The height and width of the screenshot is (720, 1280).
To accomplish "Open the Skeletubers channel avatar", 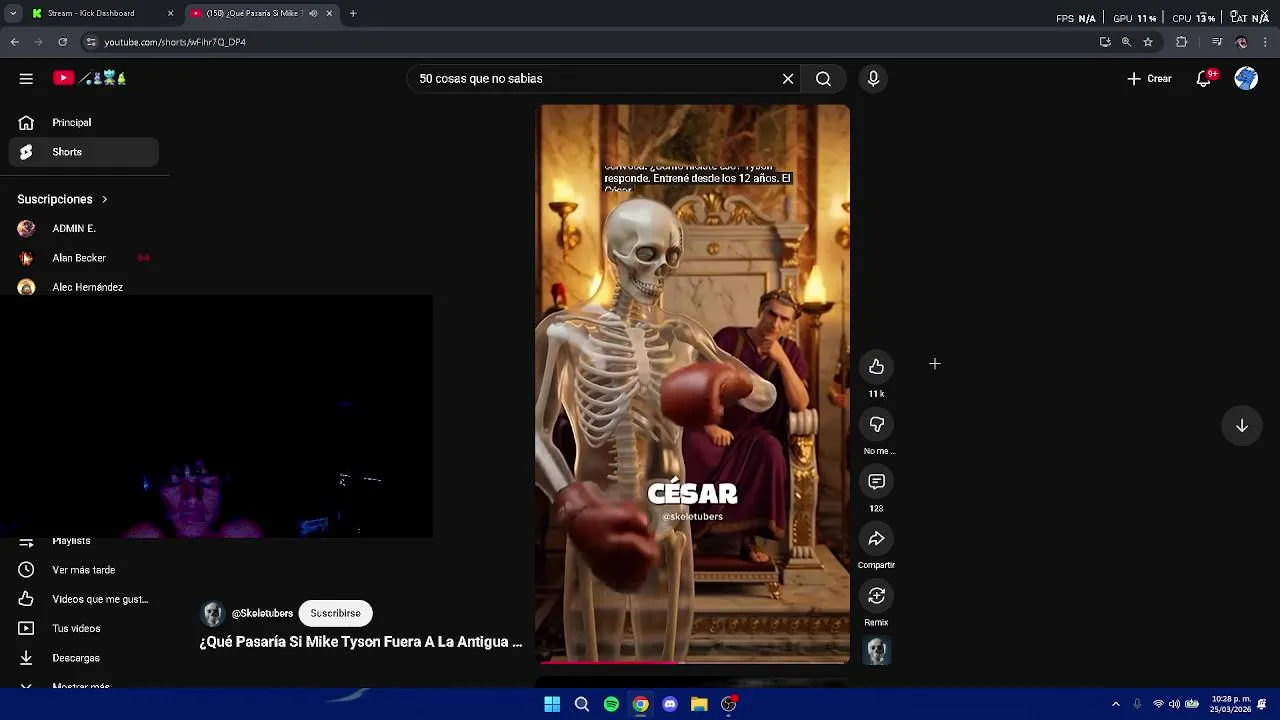I will pyautogui.click(x=212, y=613).
